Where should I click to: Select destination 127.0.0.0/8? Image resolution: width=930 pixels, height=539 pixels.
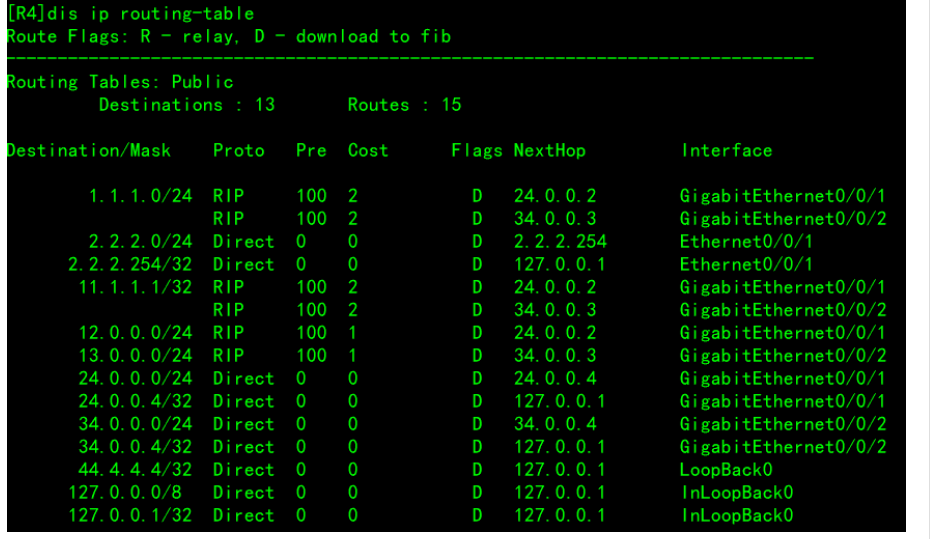[125, 493]
